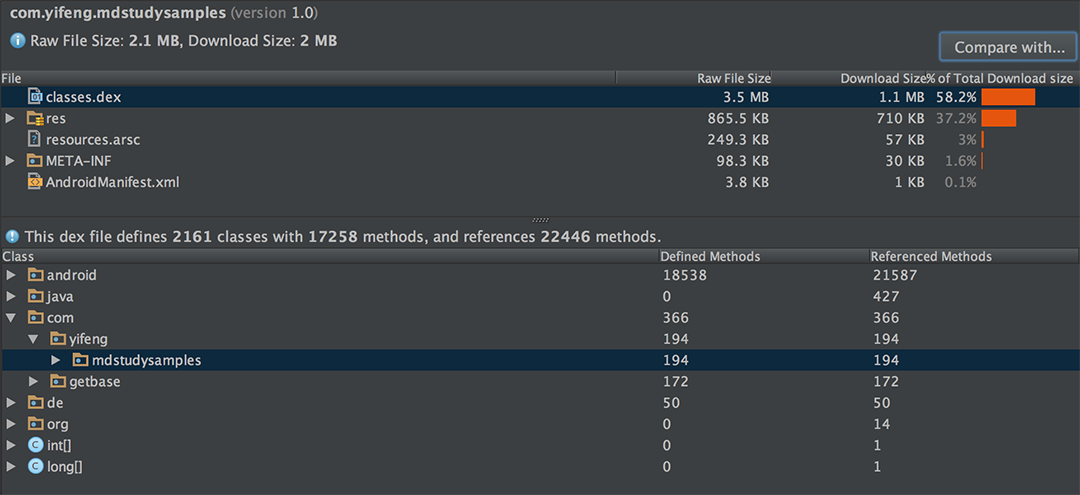Click the res folder icon
Screen dimensions: 1080x495
point(35,118)
